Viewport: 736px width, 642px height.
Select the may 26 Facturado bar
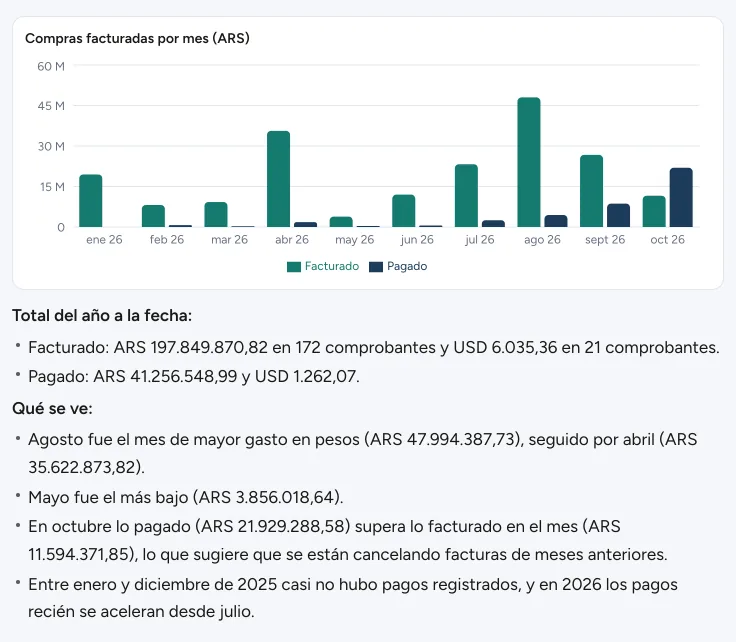[341, 222]
